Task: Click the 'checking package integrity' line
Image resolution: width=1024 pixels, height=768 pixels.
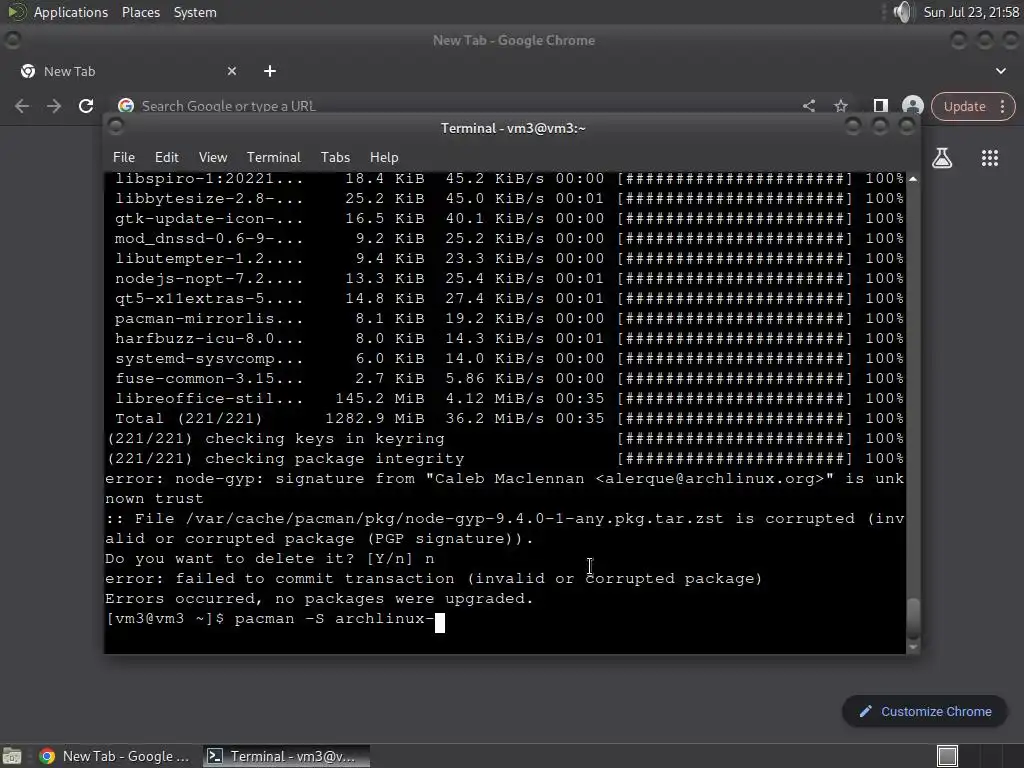Action: (x=505, y=458)
